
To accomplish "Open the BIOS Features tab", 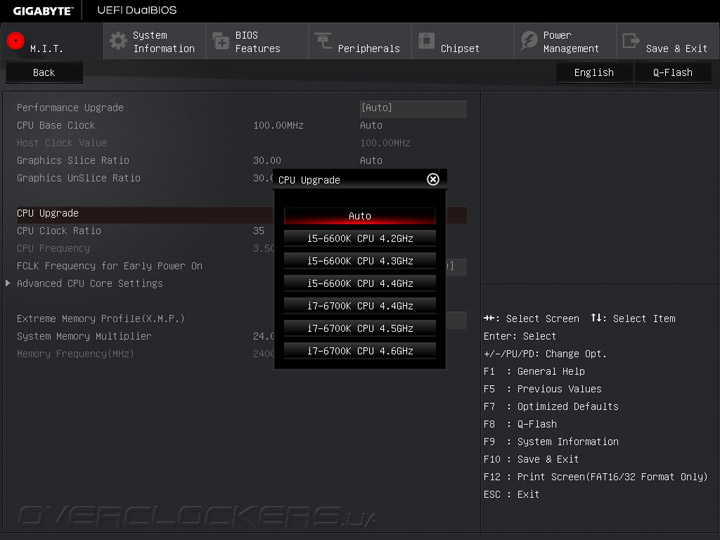I will (257, 41).
